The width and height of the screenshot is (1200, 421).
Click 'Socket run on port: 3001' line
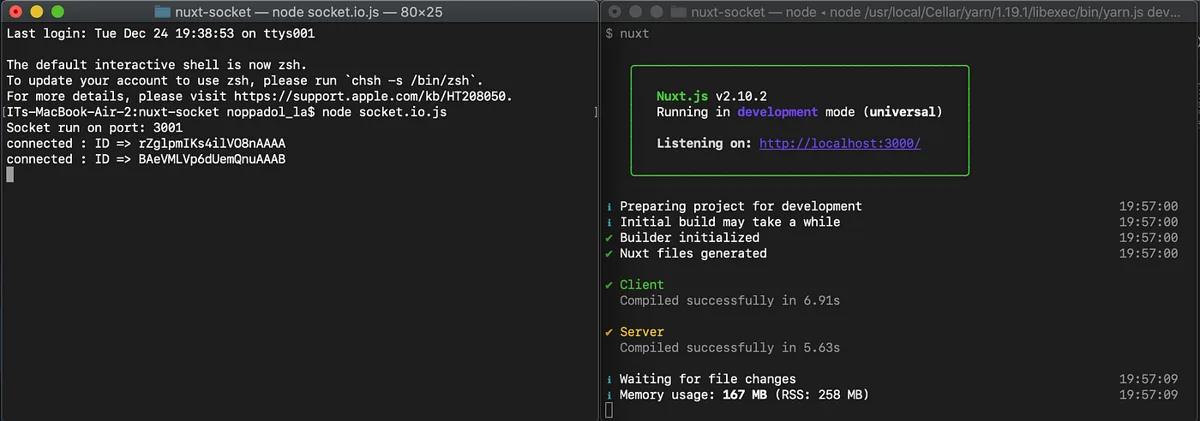pyautogui.click(x=94, y=128)
